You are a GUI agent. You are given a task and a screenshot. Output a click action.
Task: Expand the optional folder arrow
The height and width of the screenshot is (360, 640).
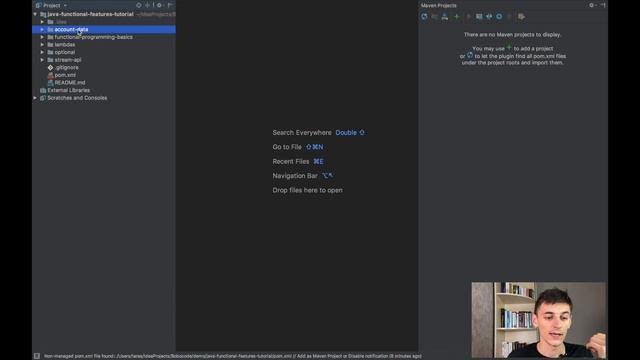pyautogui.click(x=42, y=52)
